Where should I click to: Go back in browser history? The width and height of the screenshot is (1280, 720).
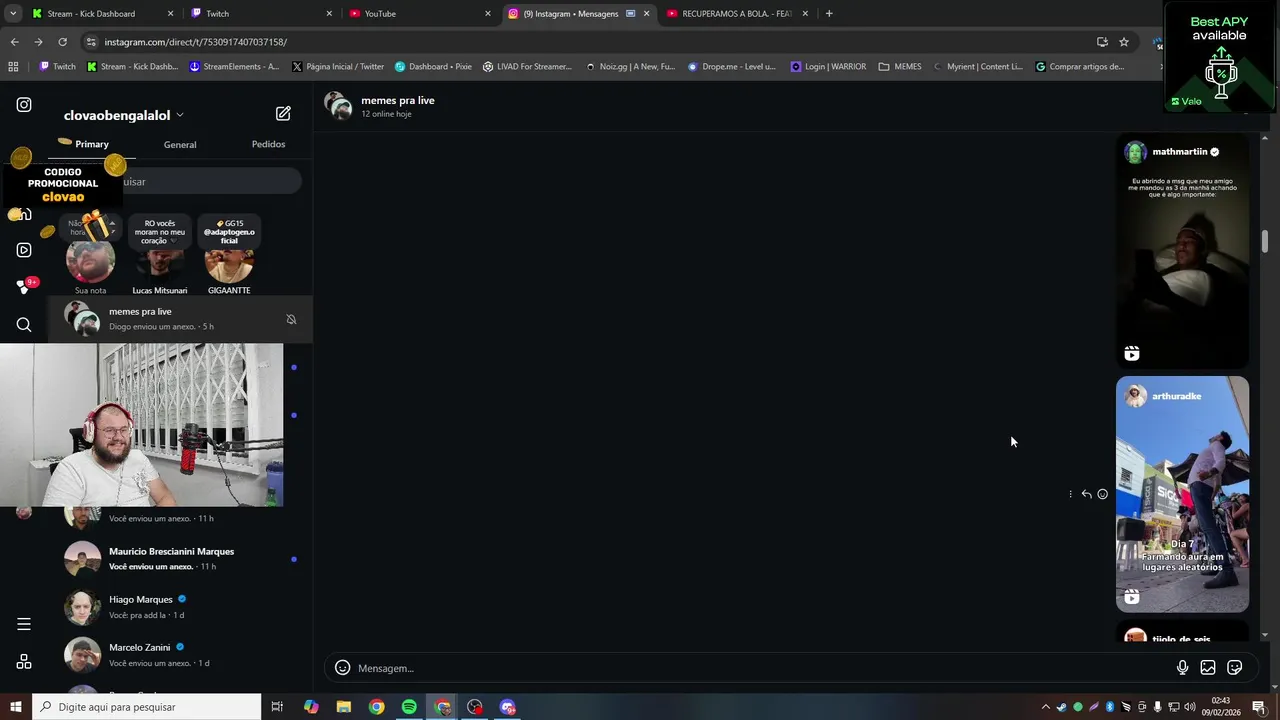click(14, 42)
